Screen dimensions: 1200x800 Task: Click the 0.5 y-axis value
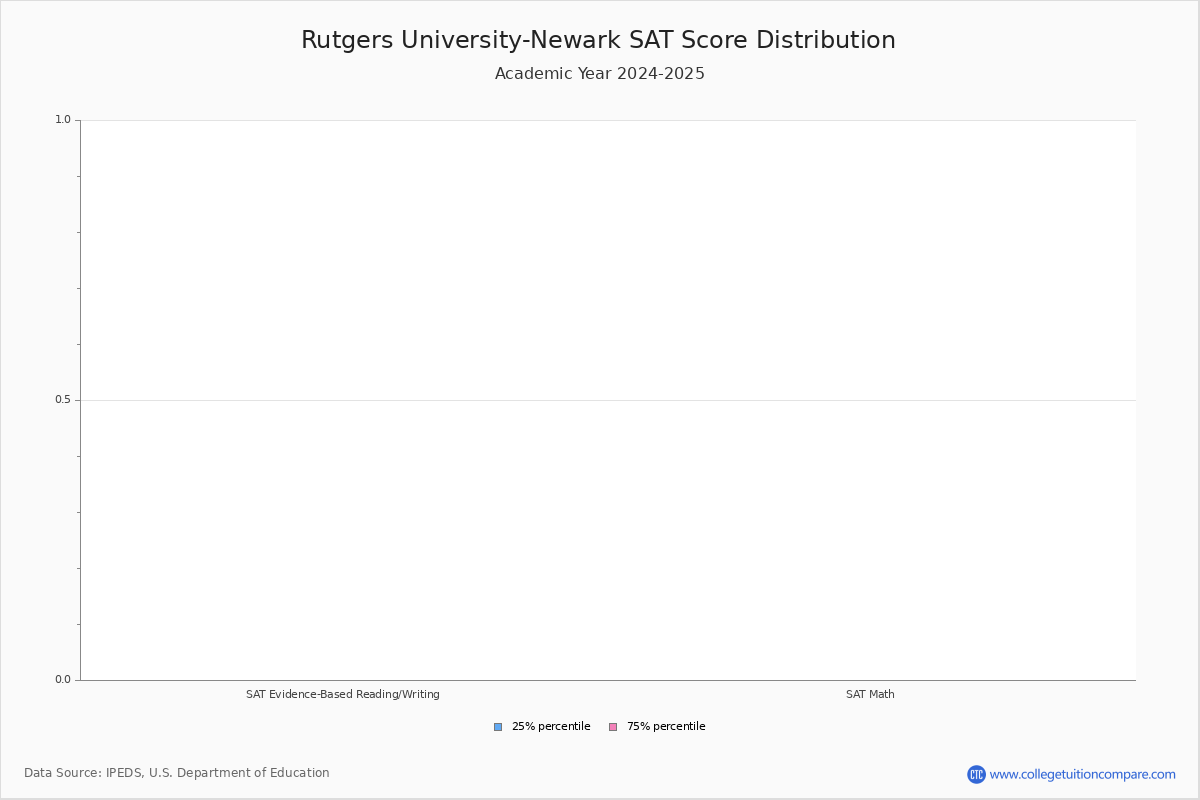click(62, 400)
